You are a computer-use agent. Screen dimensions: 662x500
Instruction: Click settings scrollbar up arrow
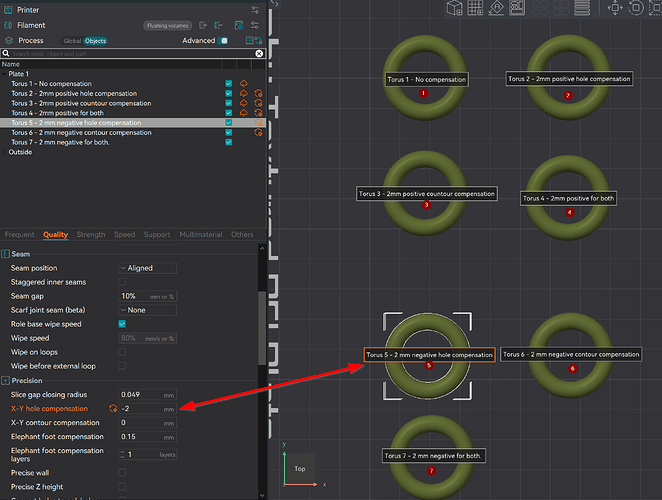coord(262,248)
